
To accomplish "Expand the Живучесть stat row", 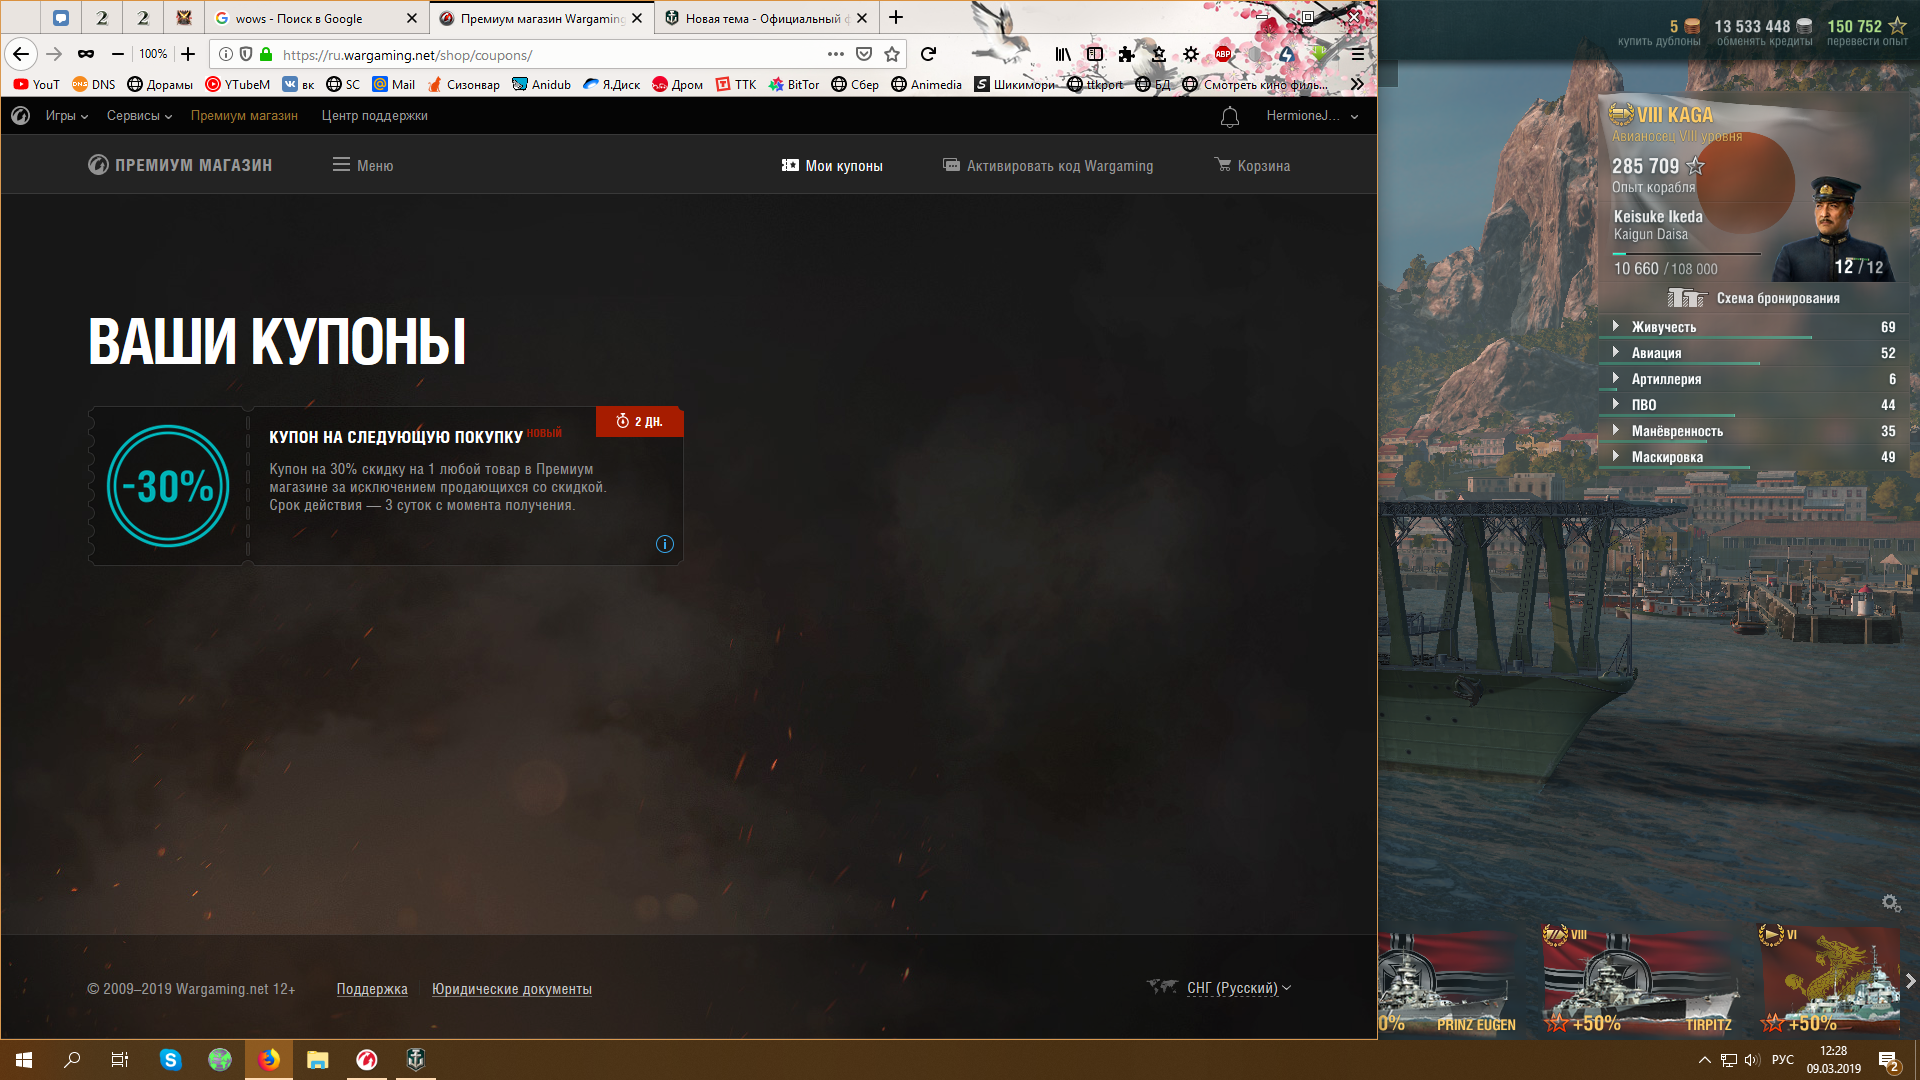I will [x=1752, y=327].
